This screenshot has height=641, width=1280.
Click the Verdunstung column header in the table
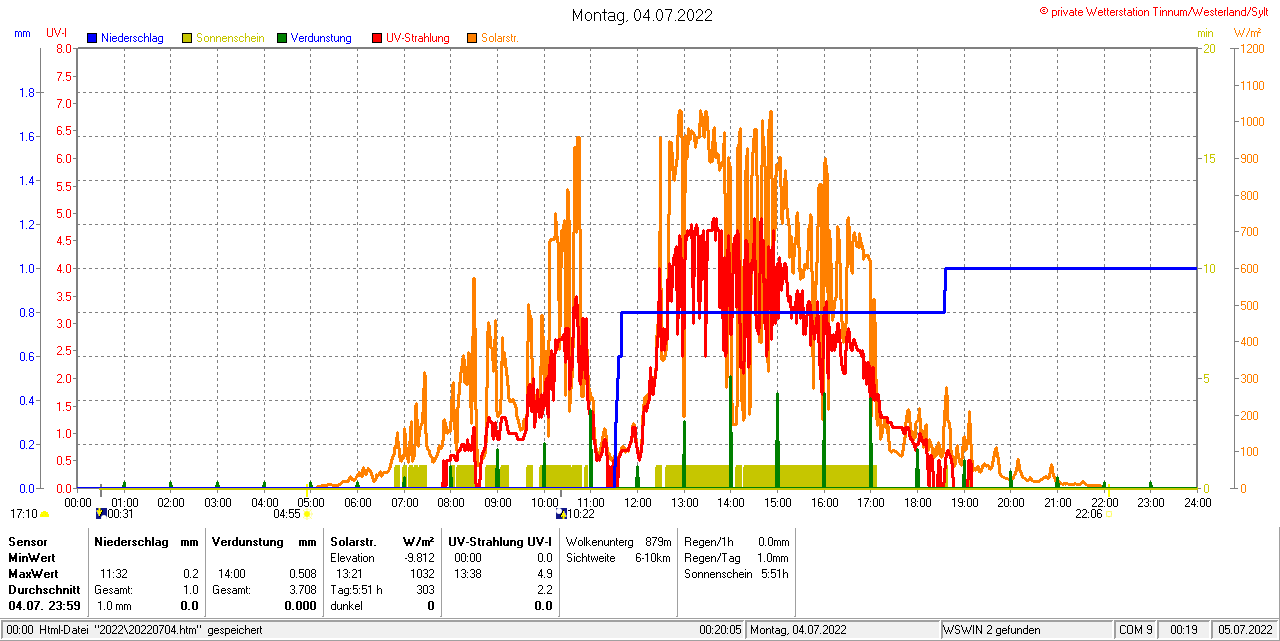(x=248, y=541)
